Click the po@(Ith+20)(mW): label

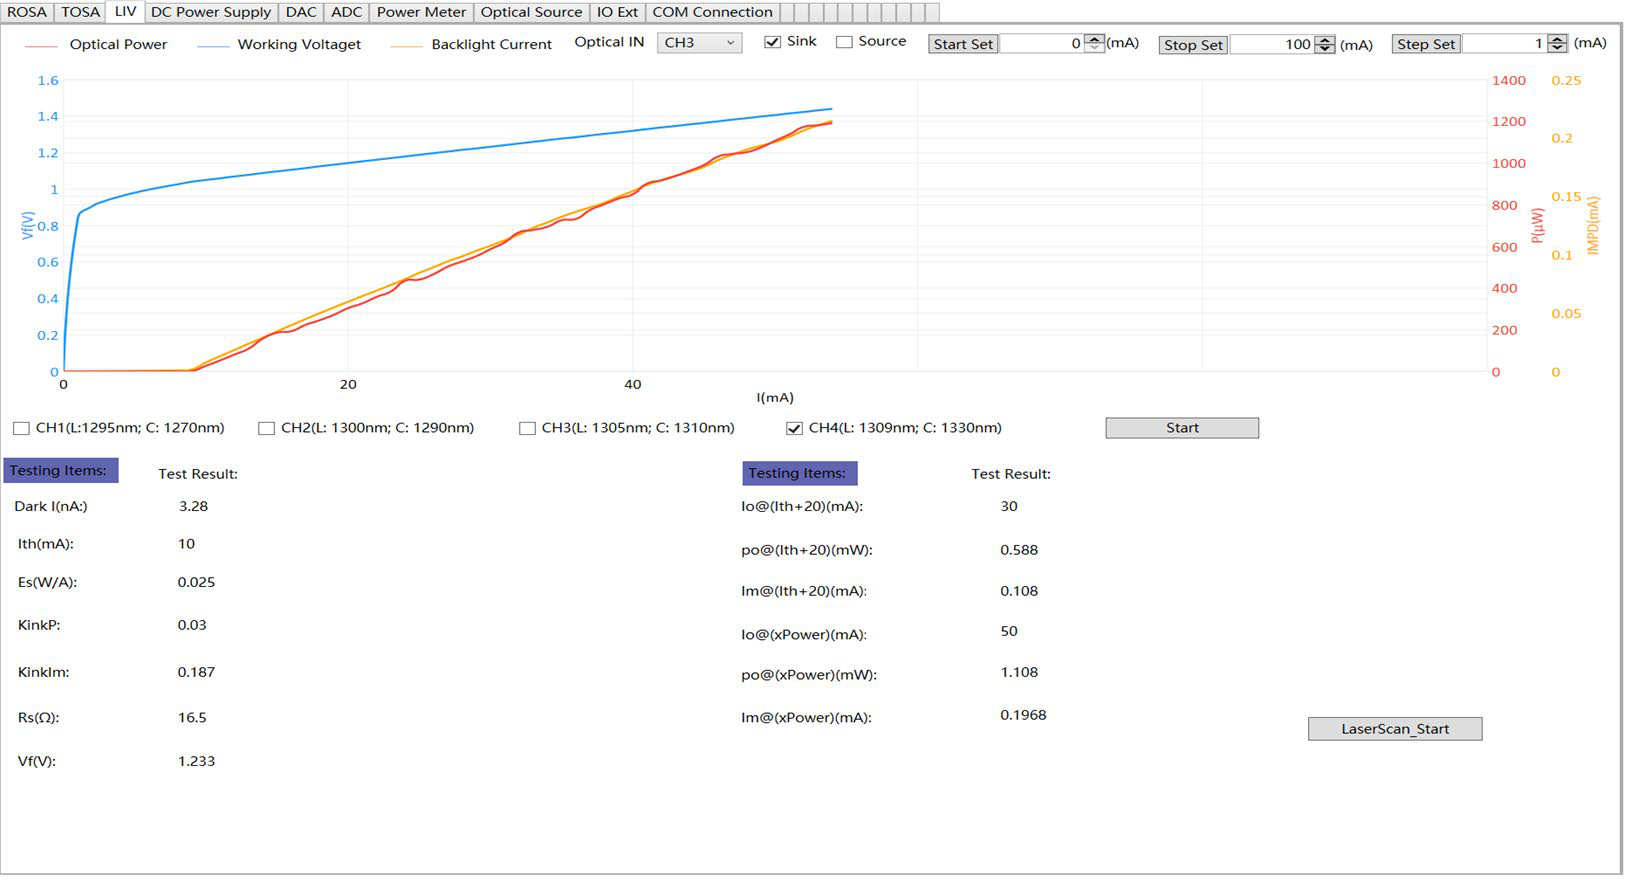(807, 550)
